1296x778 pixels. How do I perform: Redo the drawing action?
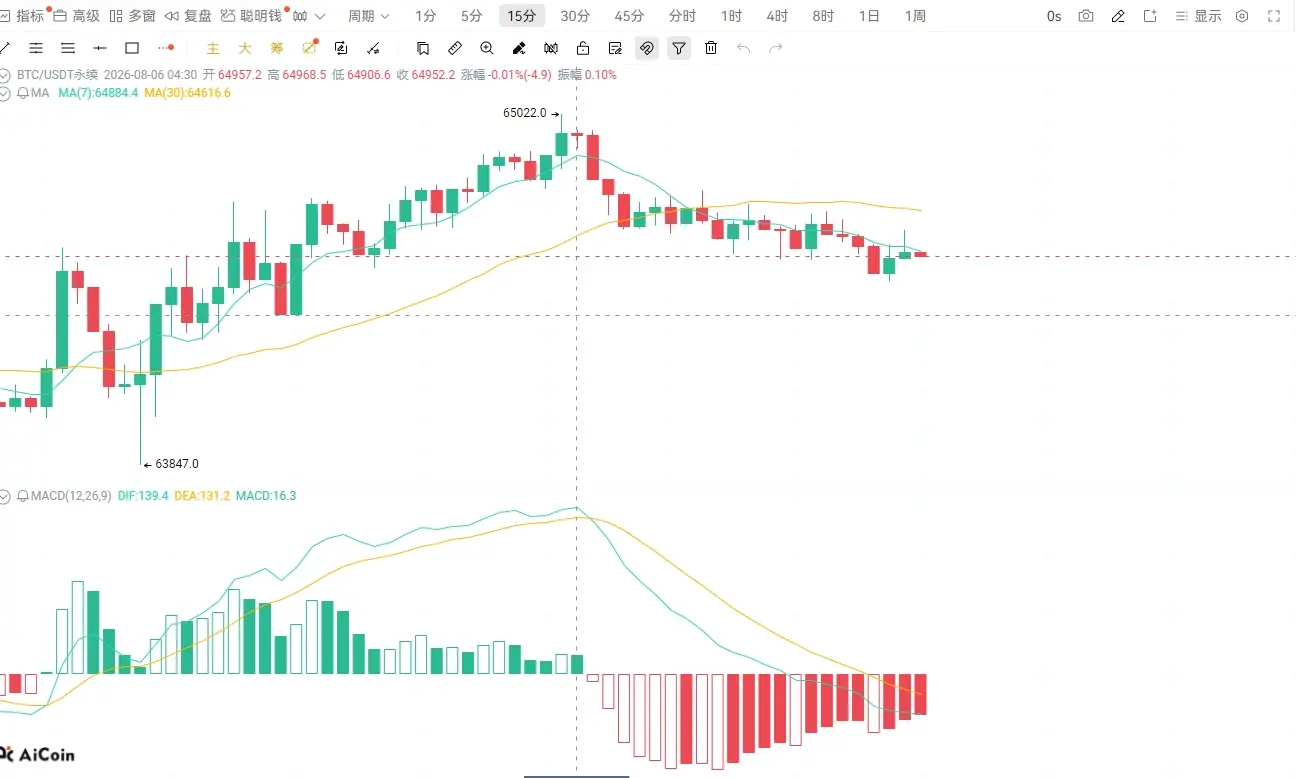[775, 48]
